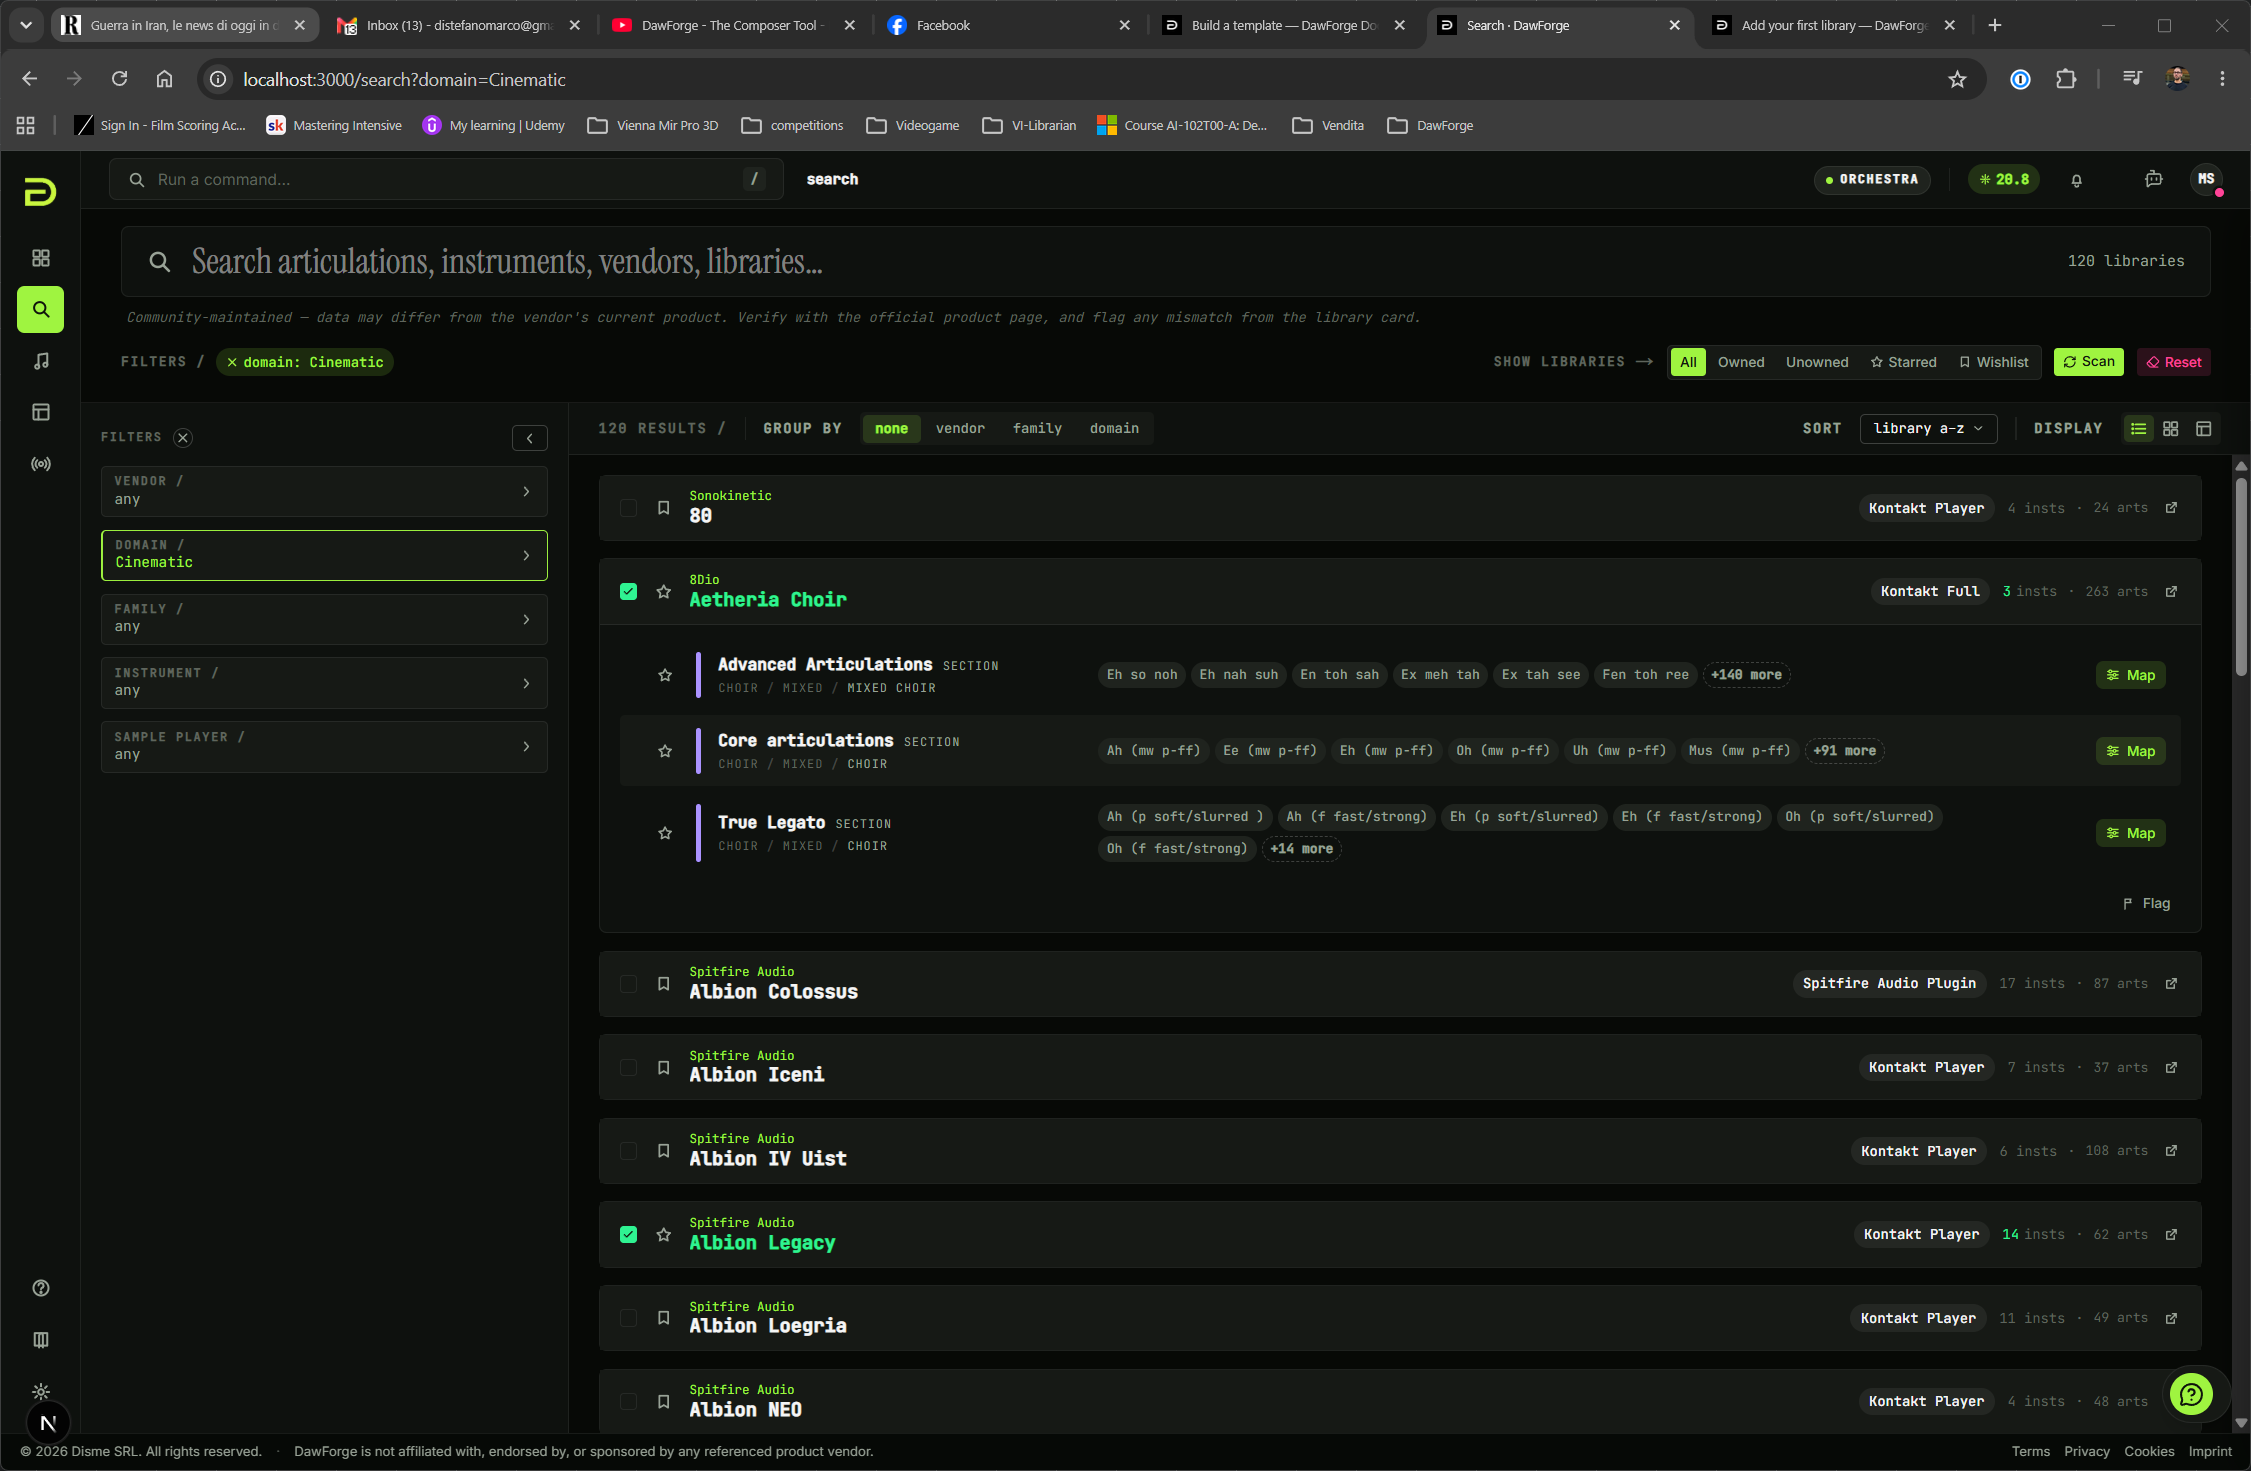2251x1471 pixels.
Task: Collapse the filters sidebar panel
Action: (530, 438)
